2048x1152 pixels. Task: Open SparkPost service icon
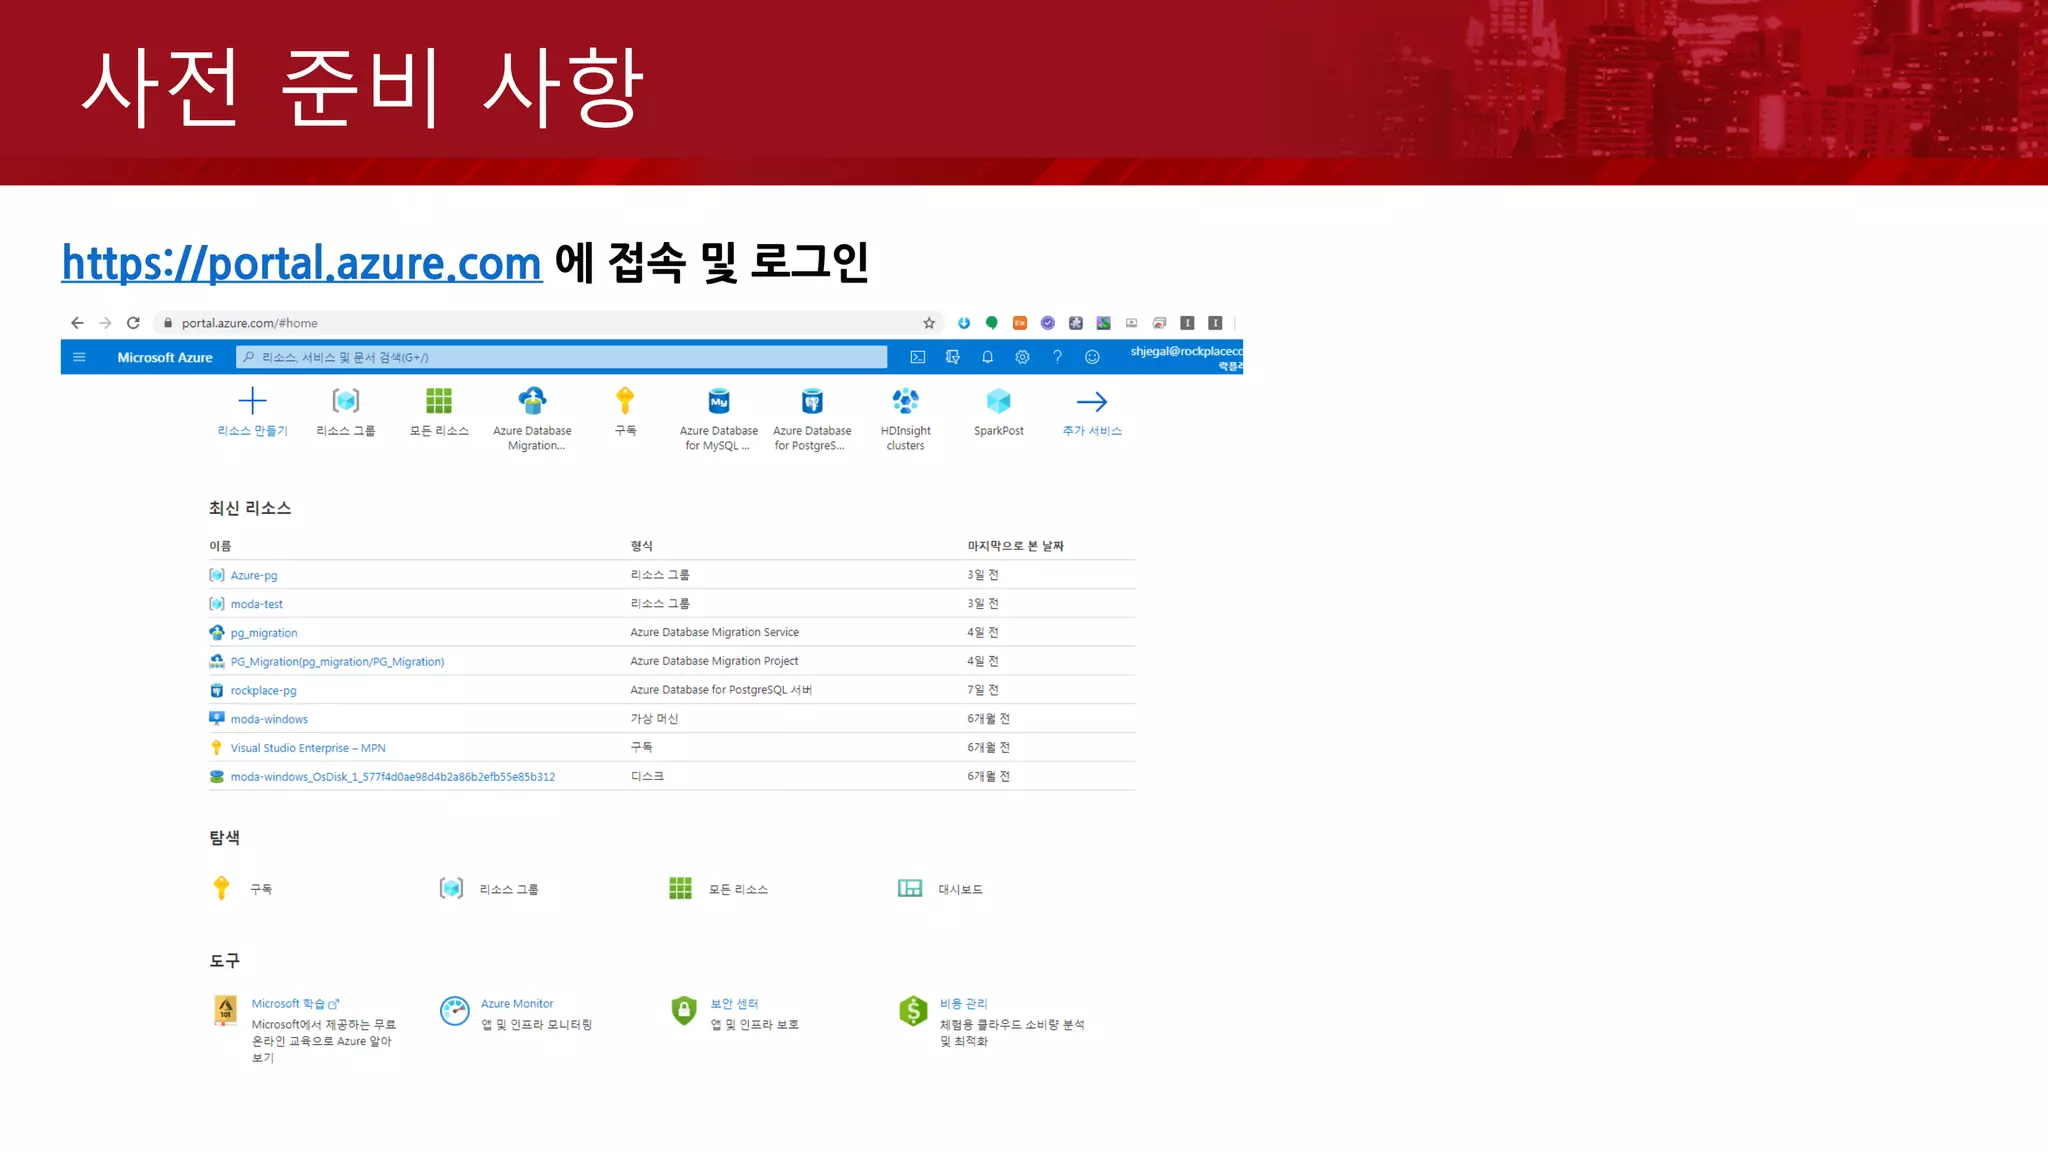999,401
